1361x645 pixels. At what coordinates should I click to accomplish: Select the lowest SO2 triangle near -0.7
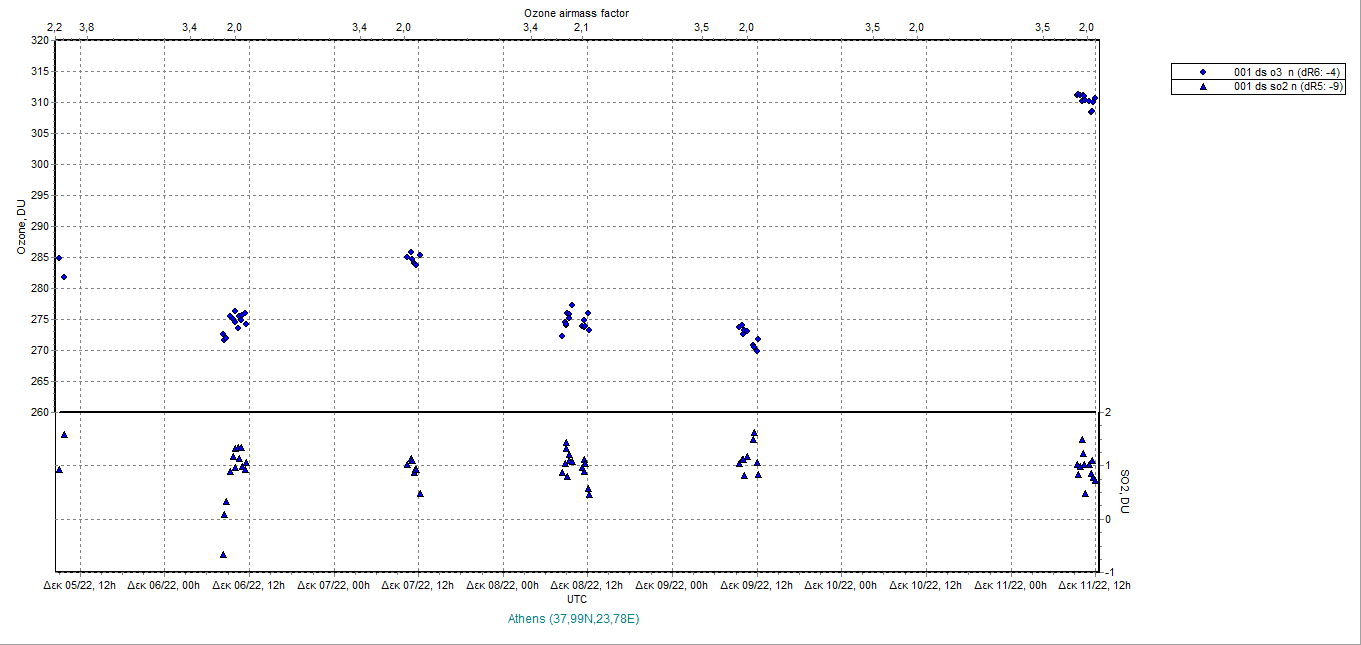click(x=223, y=554)
